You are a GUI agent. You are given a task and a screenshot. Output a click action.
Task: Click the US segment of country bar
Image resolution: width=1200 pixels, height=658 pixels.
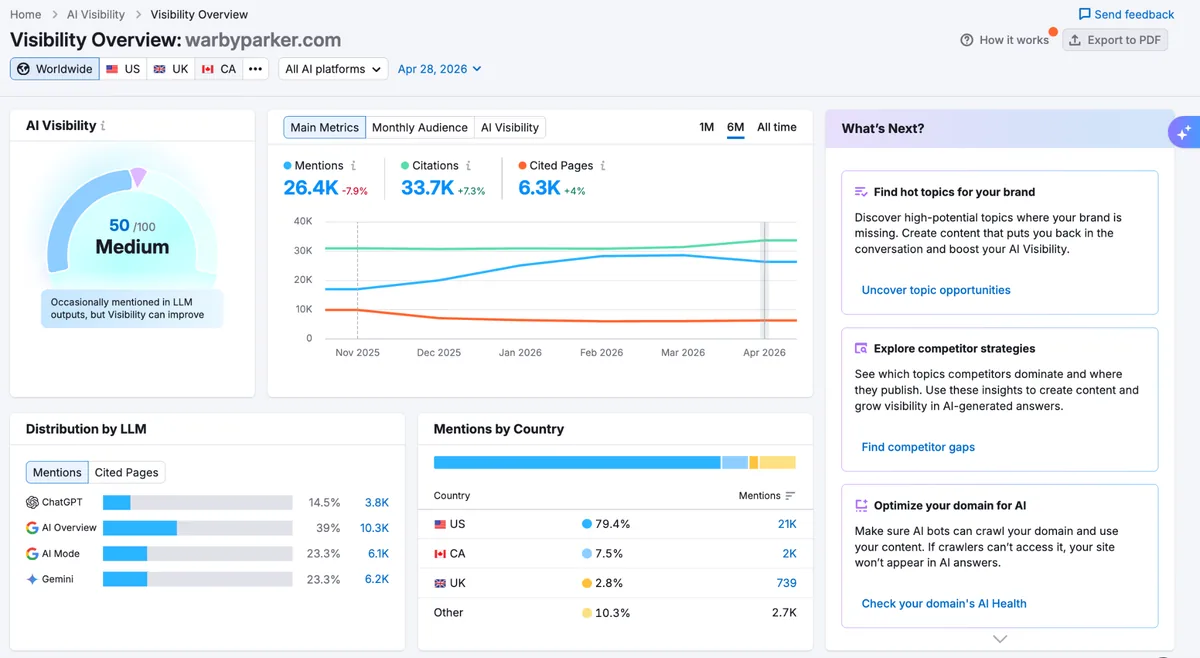pyautogui.click(x=577, y=463)
